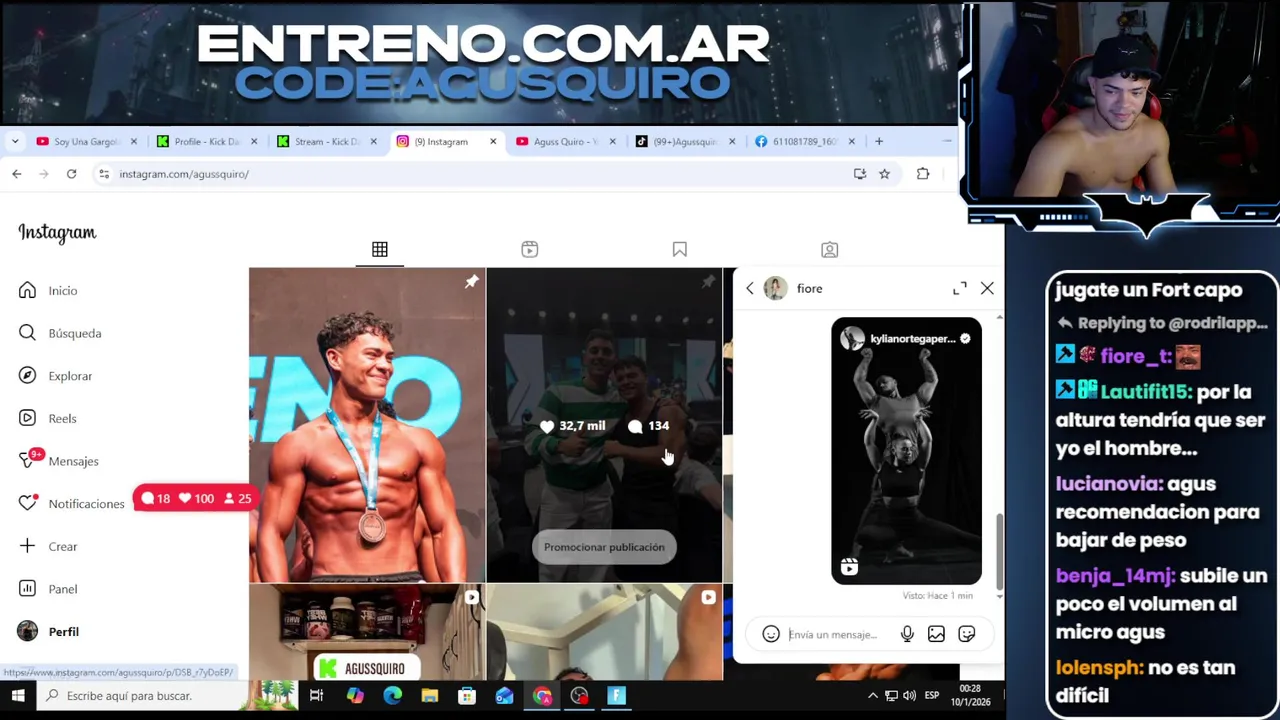Open the sticker picker in chat
The height and width of the screenshot is (720, 1280).
(967, 634)
